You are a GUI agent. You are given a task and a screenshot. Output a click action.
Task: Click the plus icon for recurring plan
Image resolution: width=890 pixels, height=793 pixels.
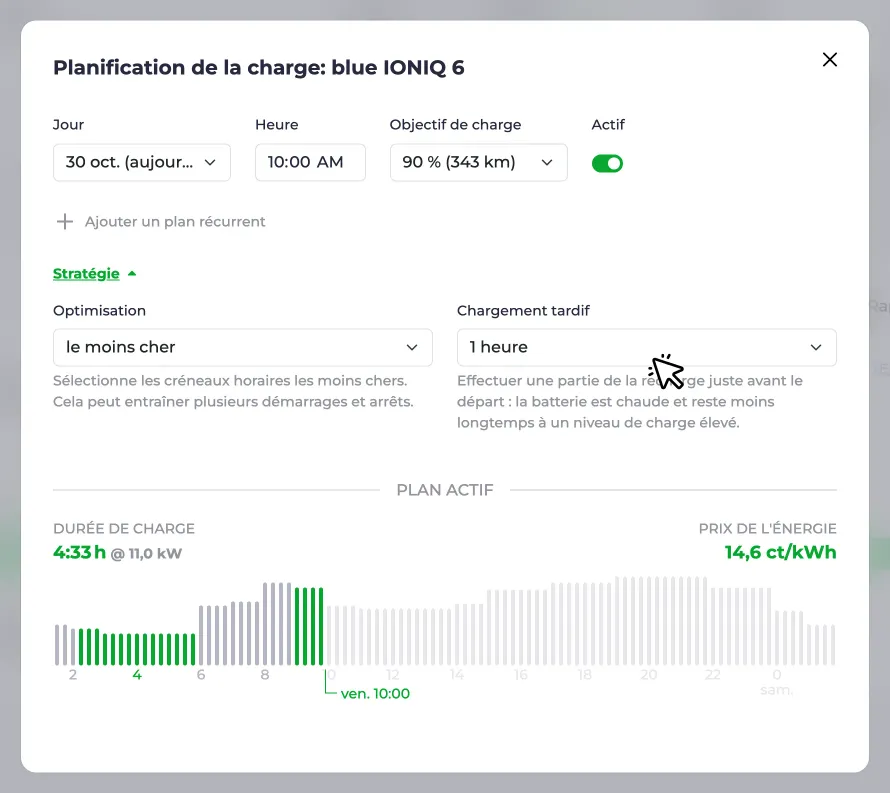click(x=65, y=221)
